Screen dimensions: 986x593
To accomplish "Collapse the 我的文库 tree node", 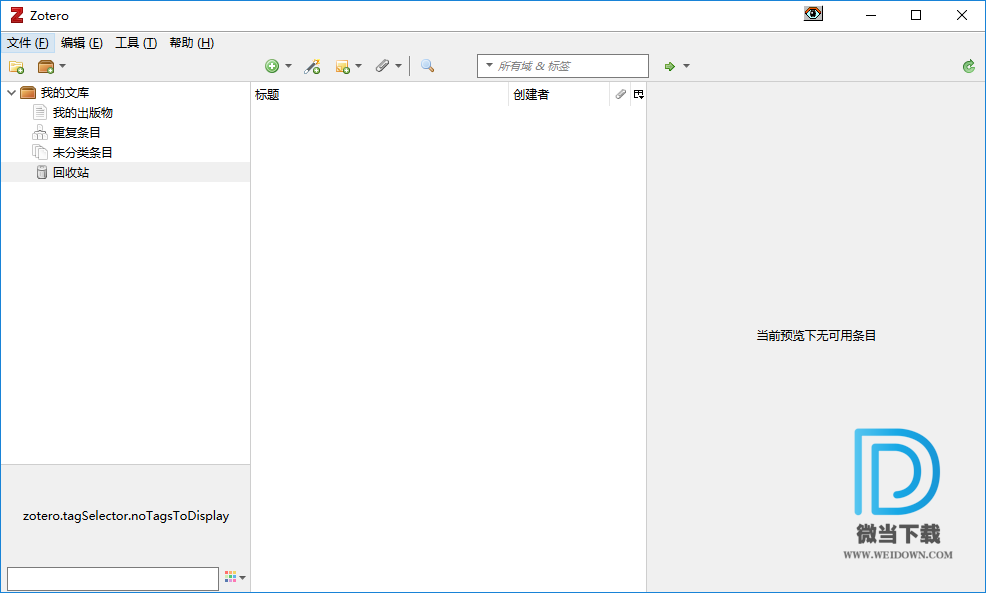I will (x=11, y=92).
